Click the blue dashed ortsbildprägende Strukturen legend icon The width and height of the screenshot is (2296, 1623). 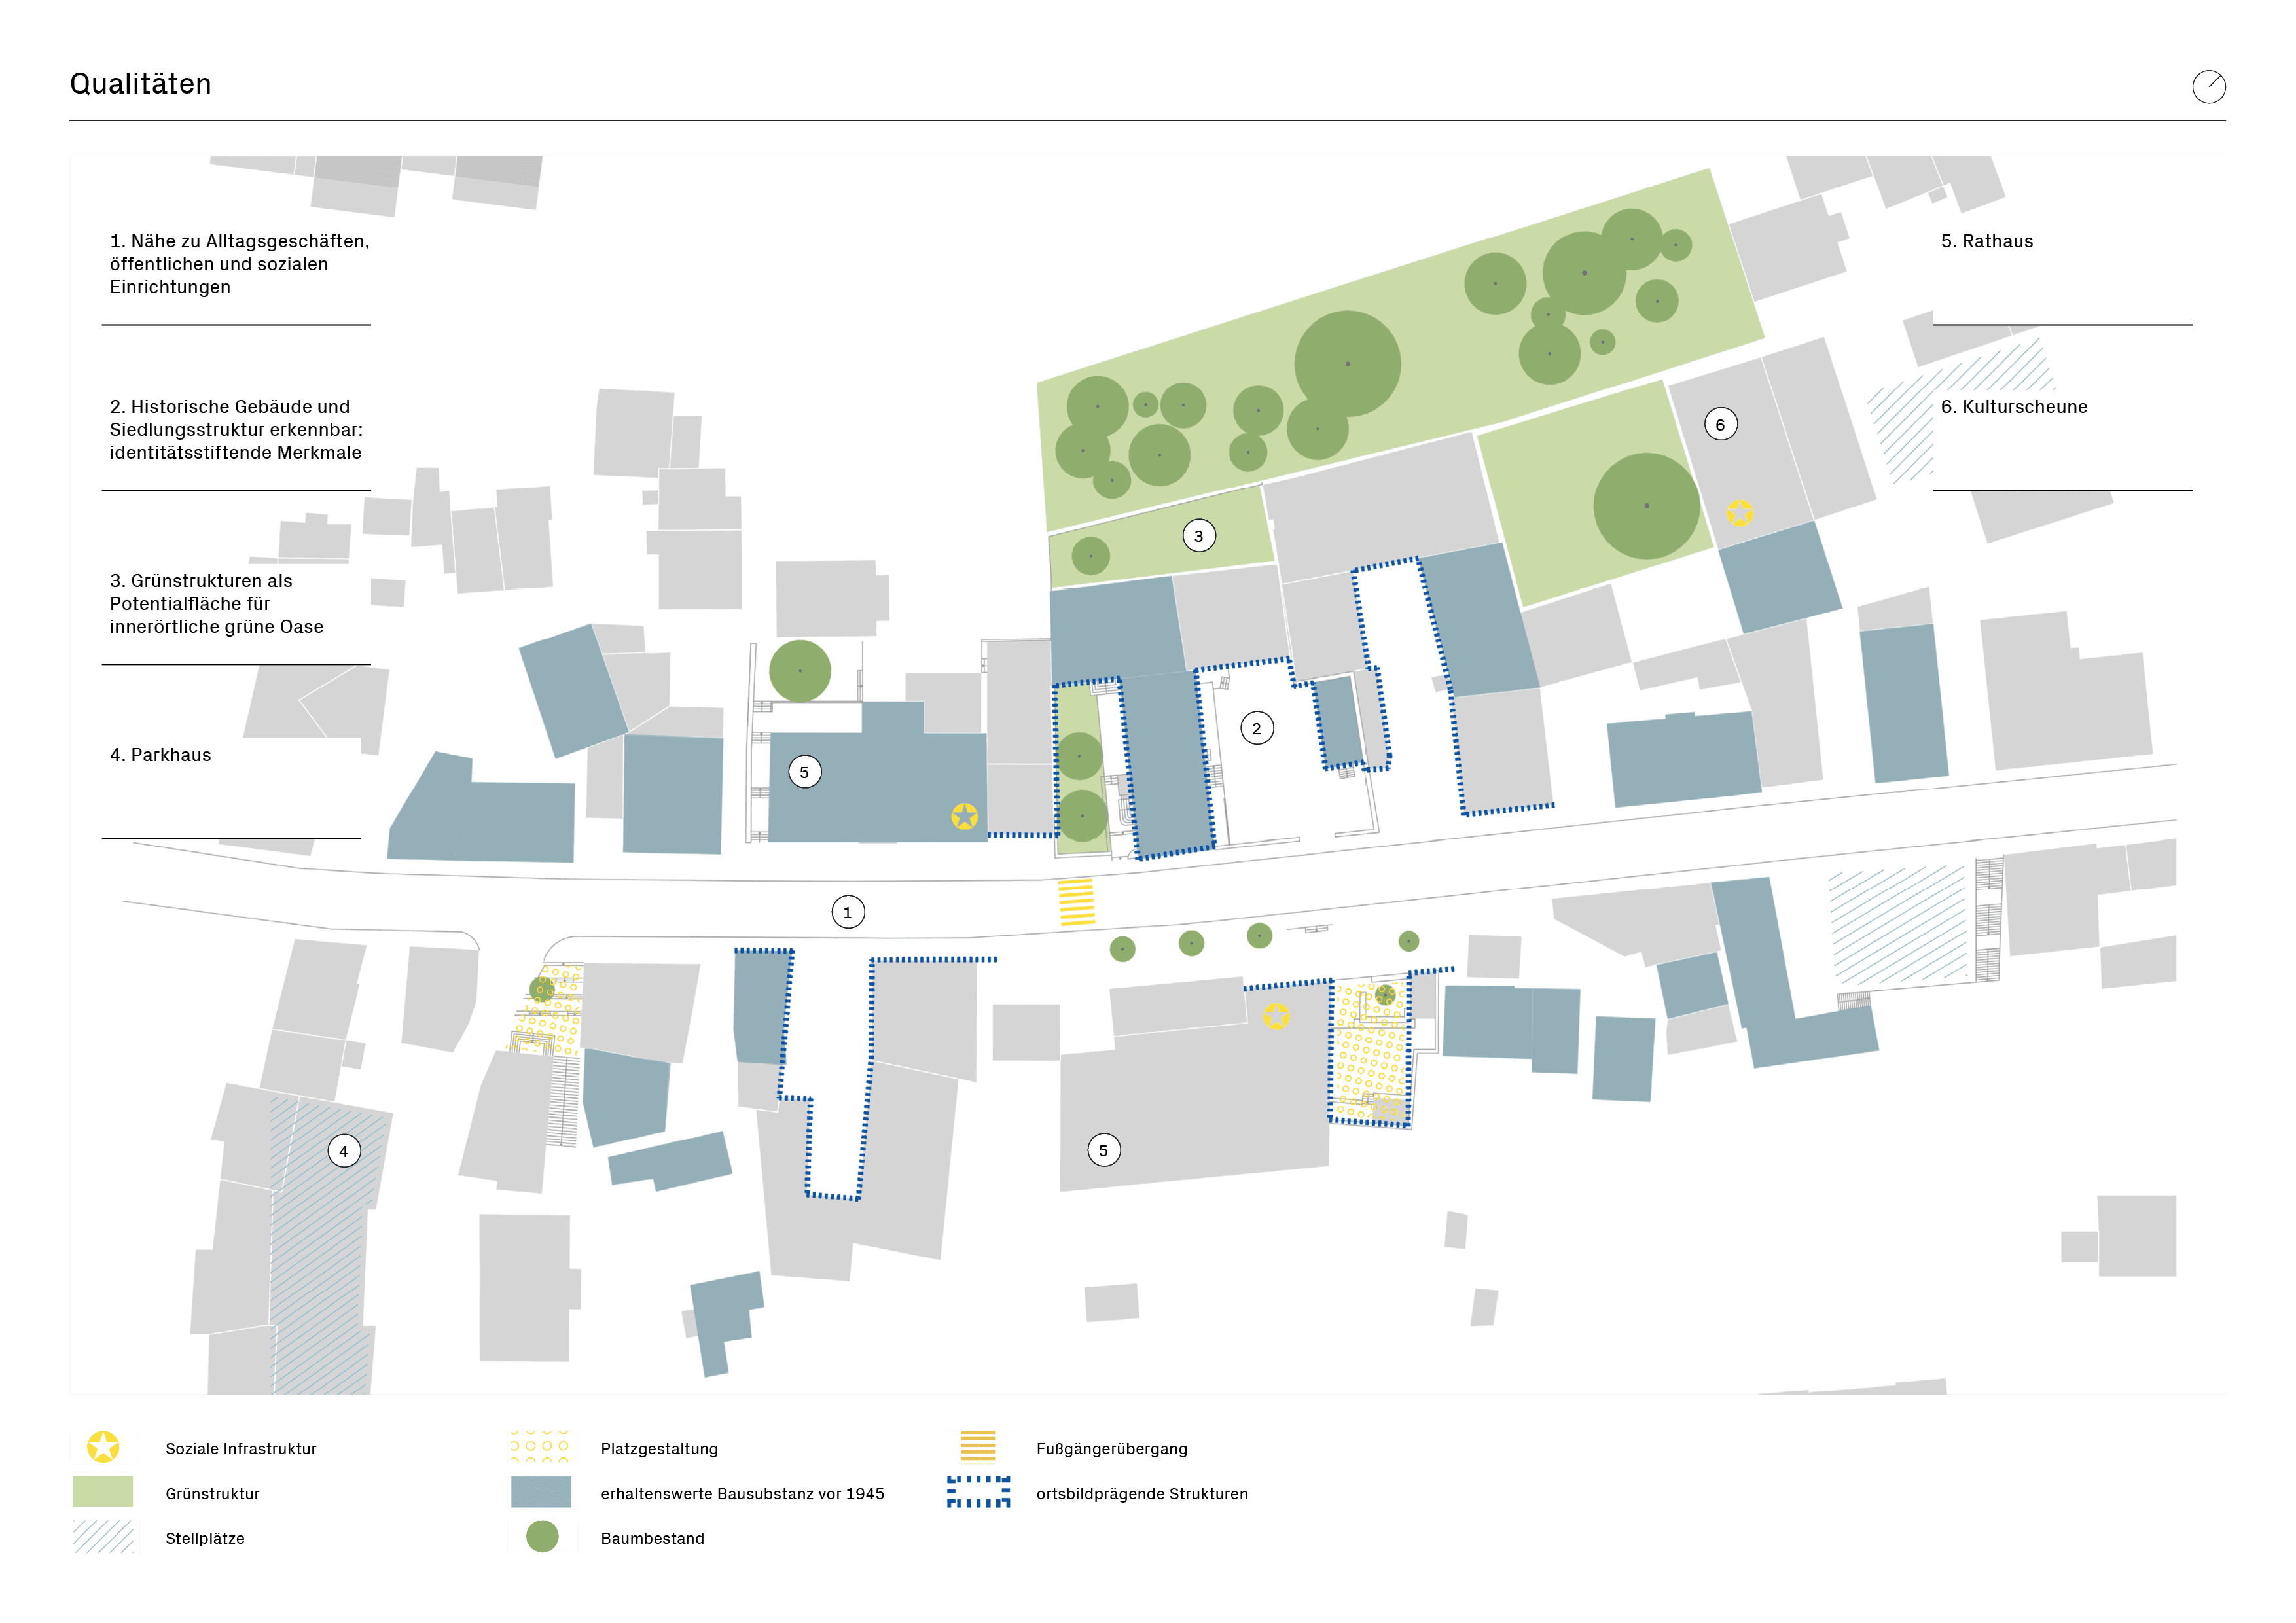pos(978,1492)
